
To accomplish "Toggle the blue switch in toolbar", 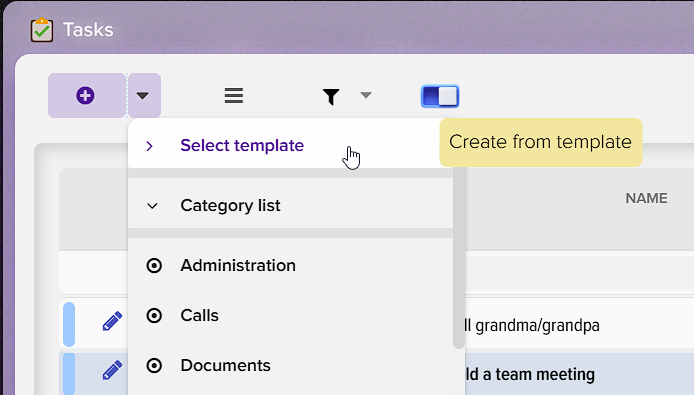I will 440,96.
